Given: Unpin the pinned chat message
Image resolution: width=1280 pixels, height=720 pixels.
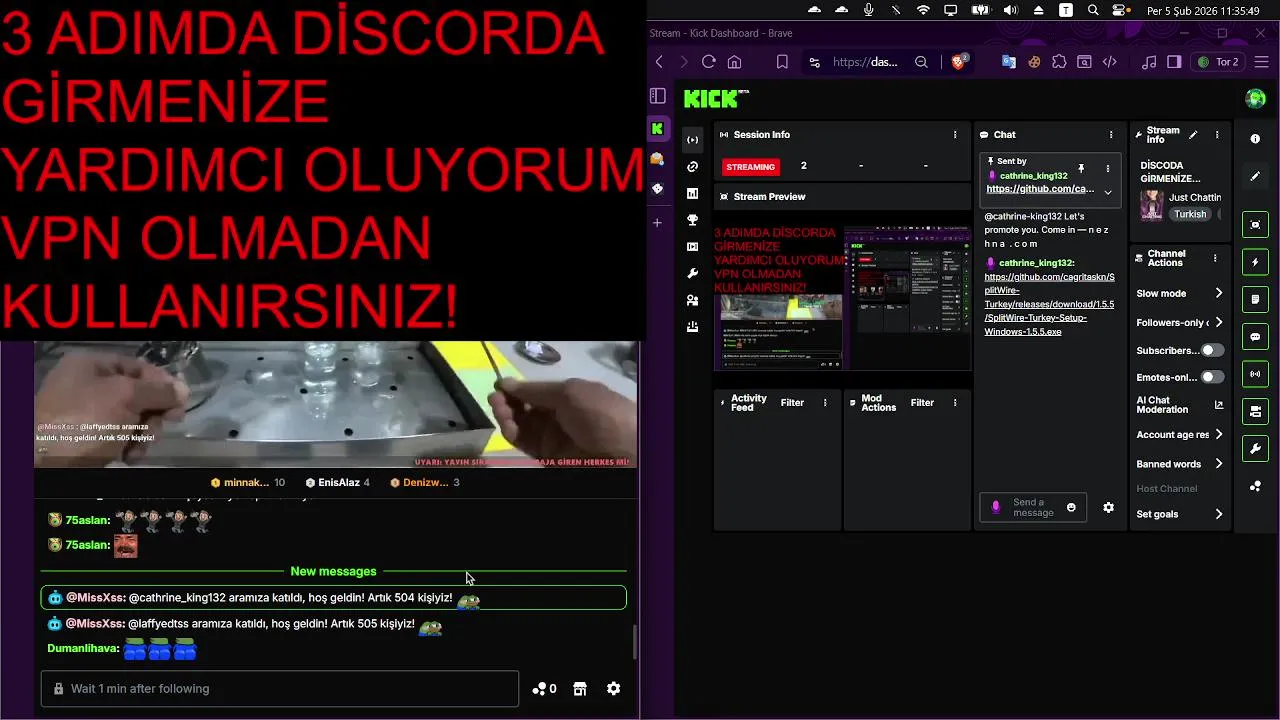Looking at the screenshot, I should point(1081,168).
